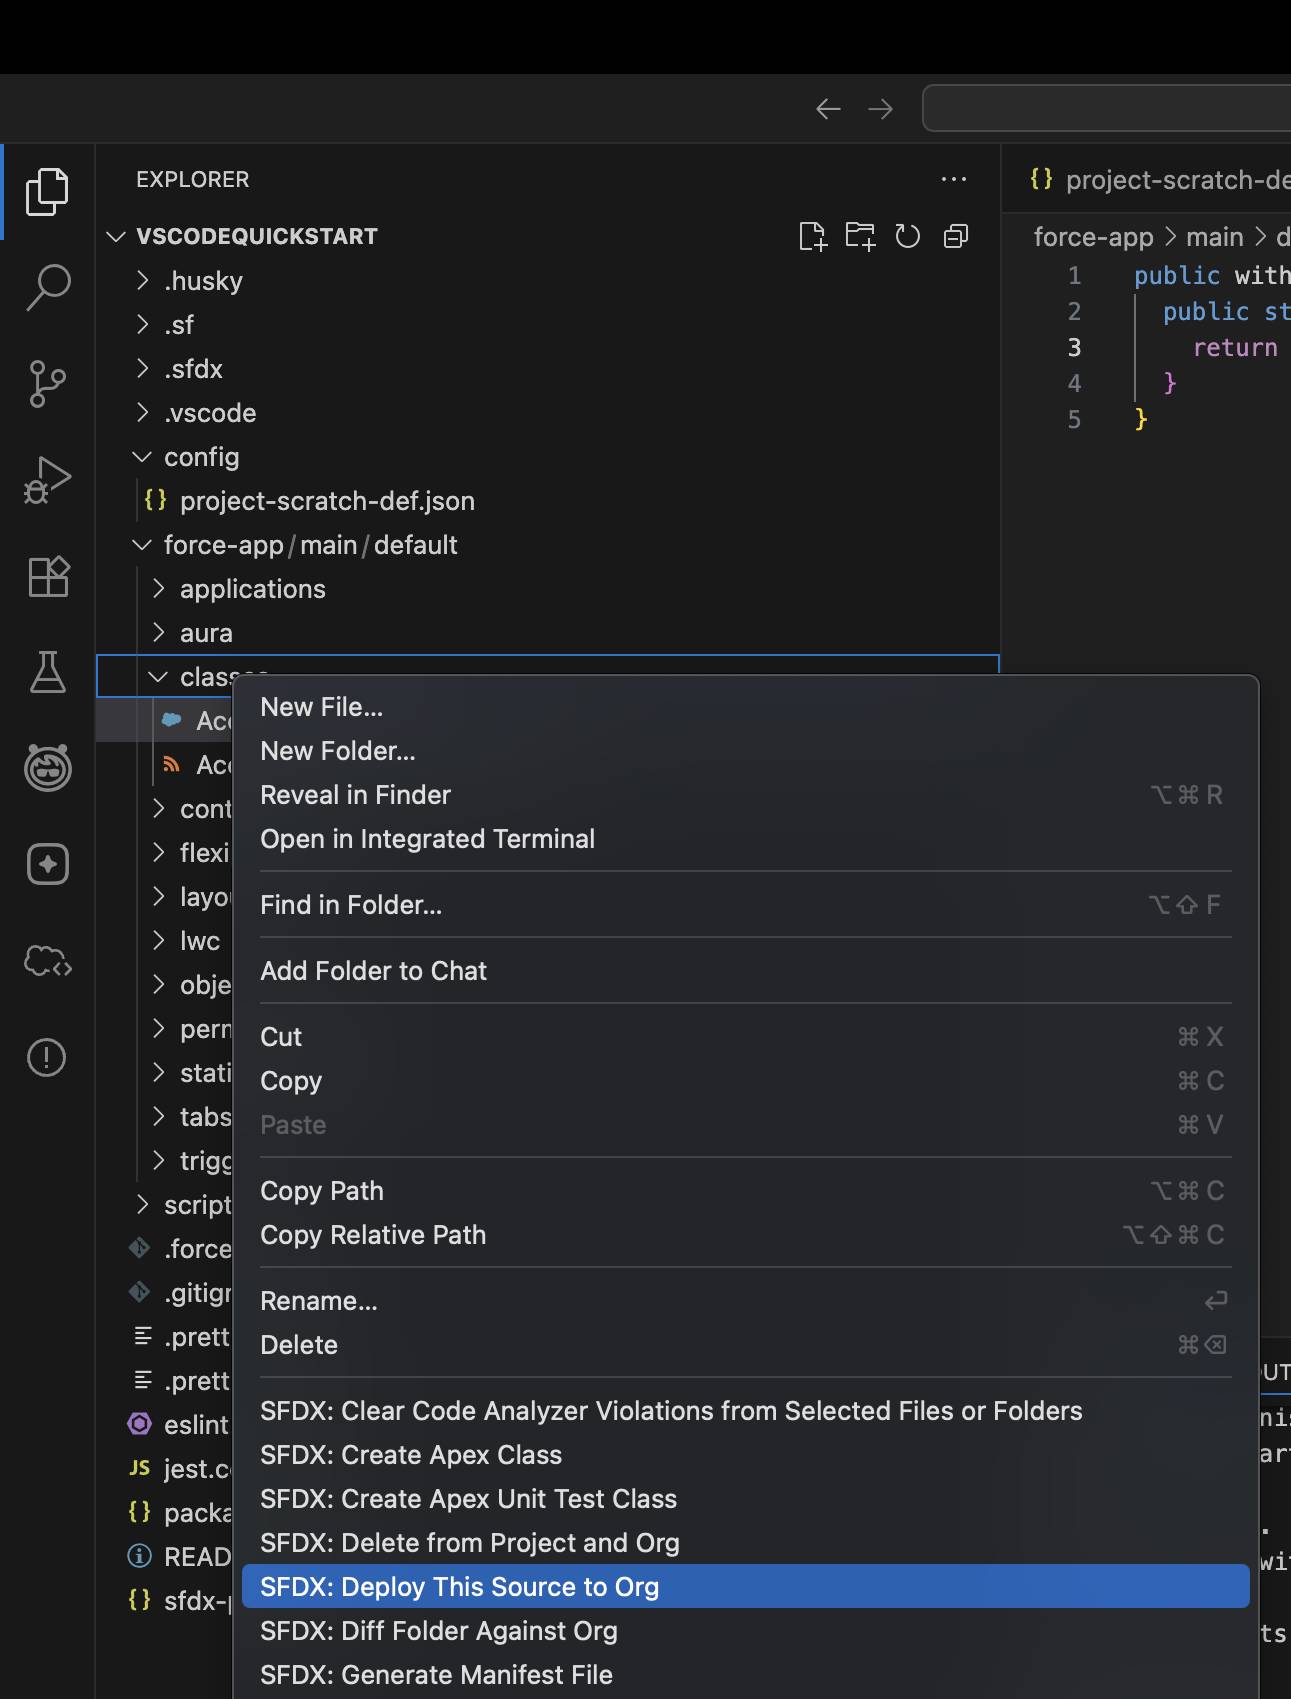Expand the aura folder
The width and height of the screenshot is (1291, 1699).
click(159, 632)
